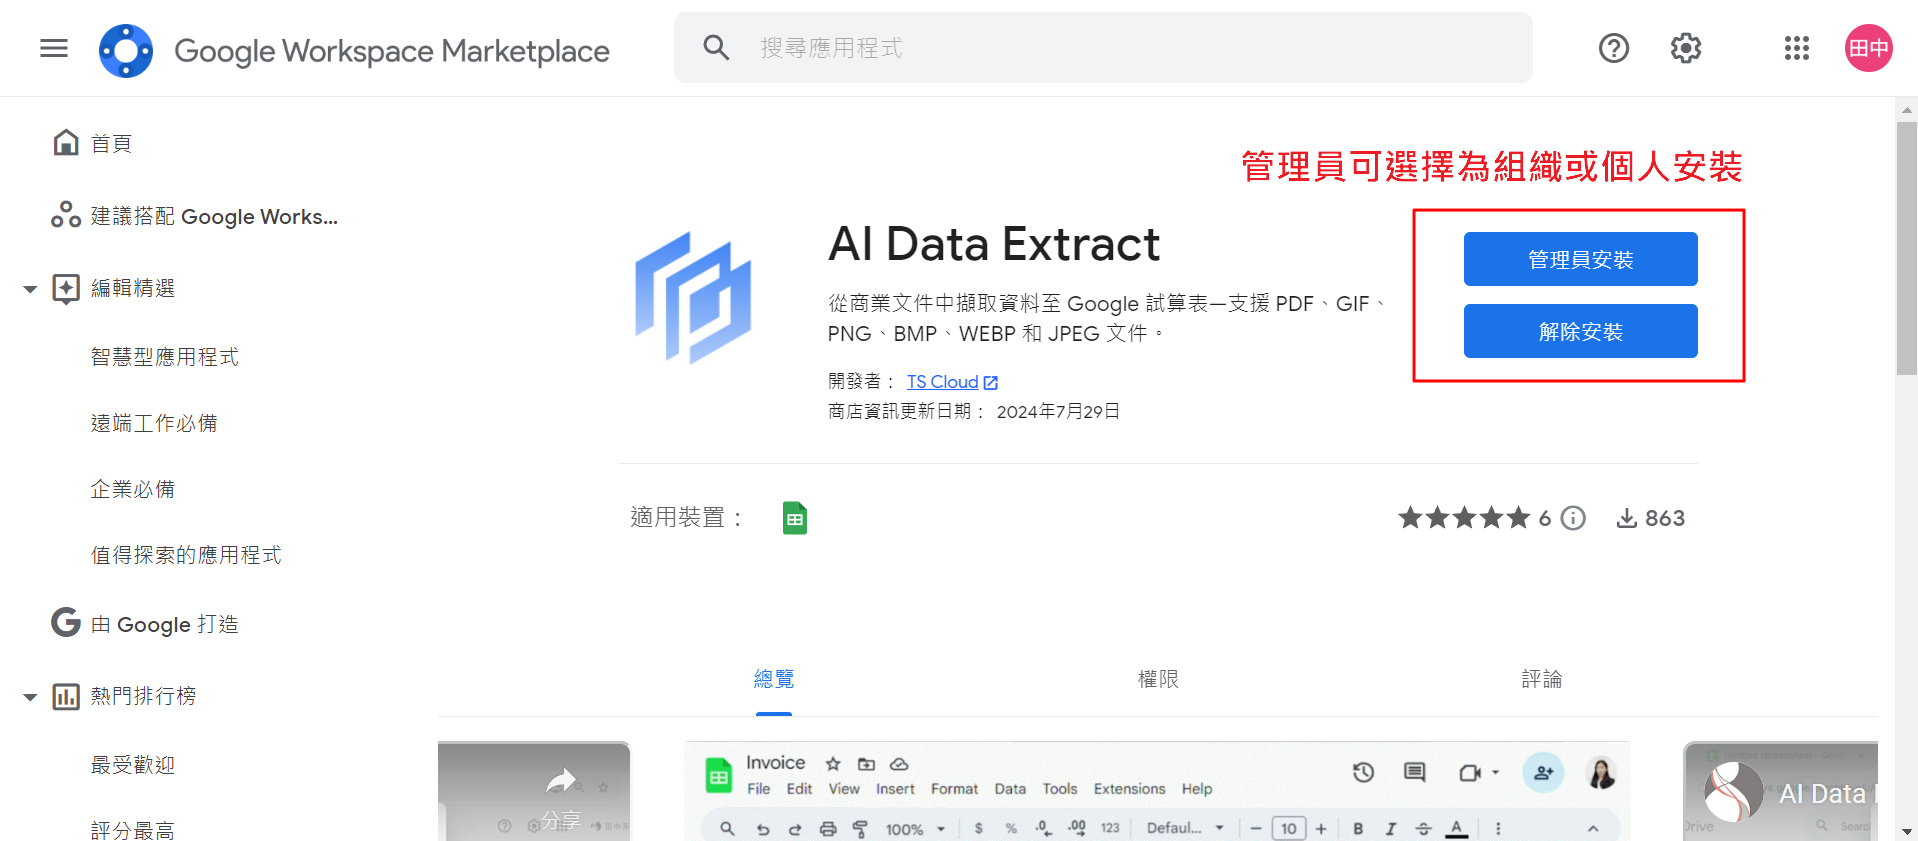Collapse the 編輯精選 section arrow
The height and width of the screenshot is (841, 1918).
click(x=30, y=289)
